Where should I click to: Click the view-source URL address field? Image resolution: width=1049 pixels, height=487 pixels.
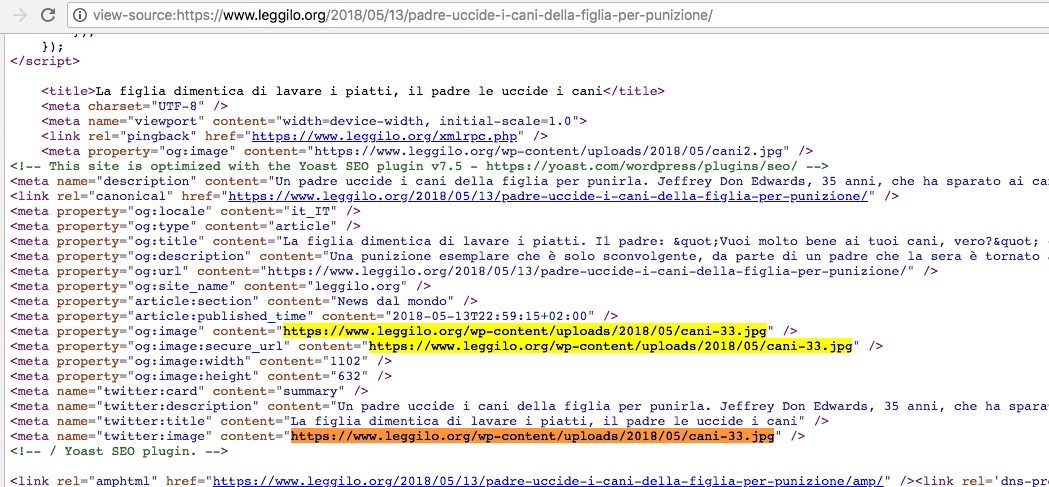click(400, 16)
